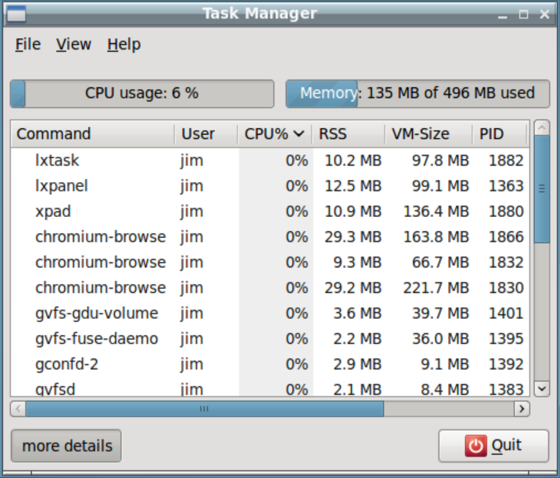Viewport: 560px width, 478px height.
Task: Maximize the Task Manager window
Action: tap(524, 15)
